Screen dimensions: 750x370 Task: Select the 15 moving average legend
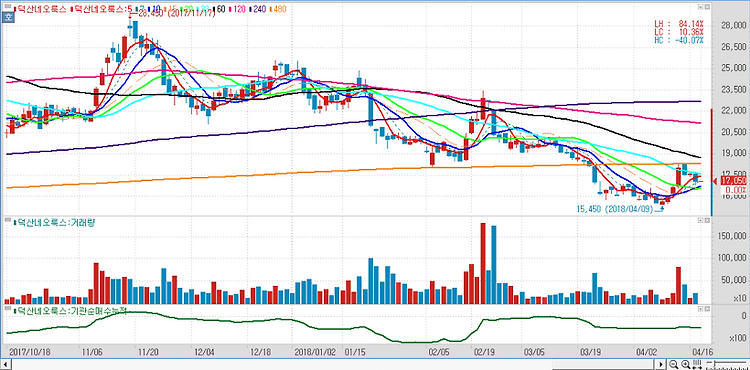pyautogui.click(x=173, y=9)
